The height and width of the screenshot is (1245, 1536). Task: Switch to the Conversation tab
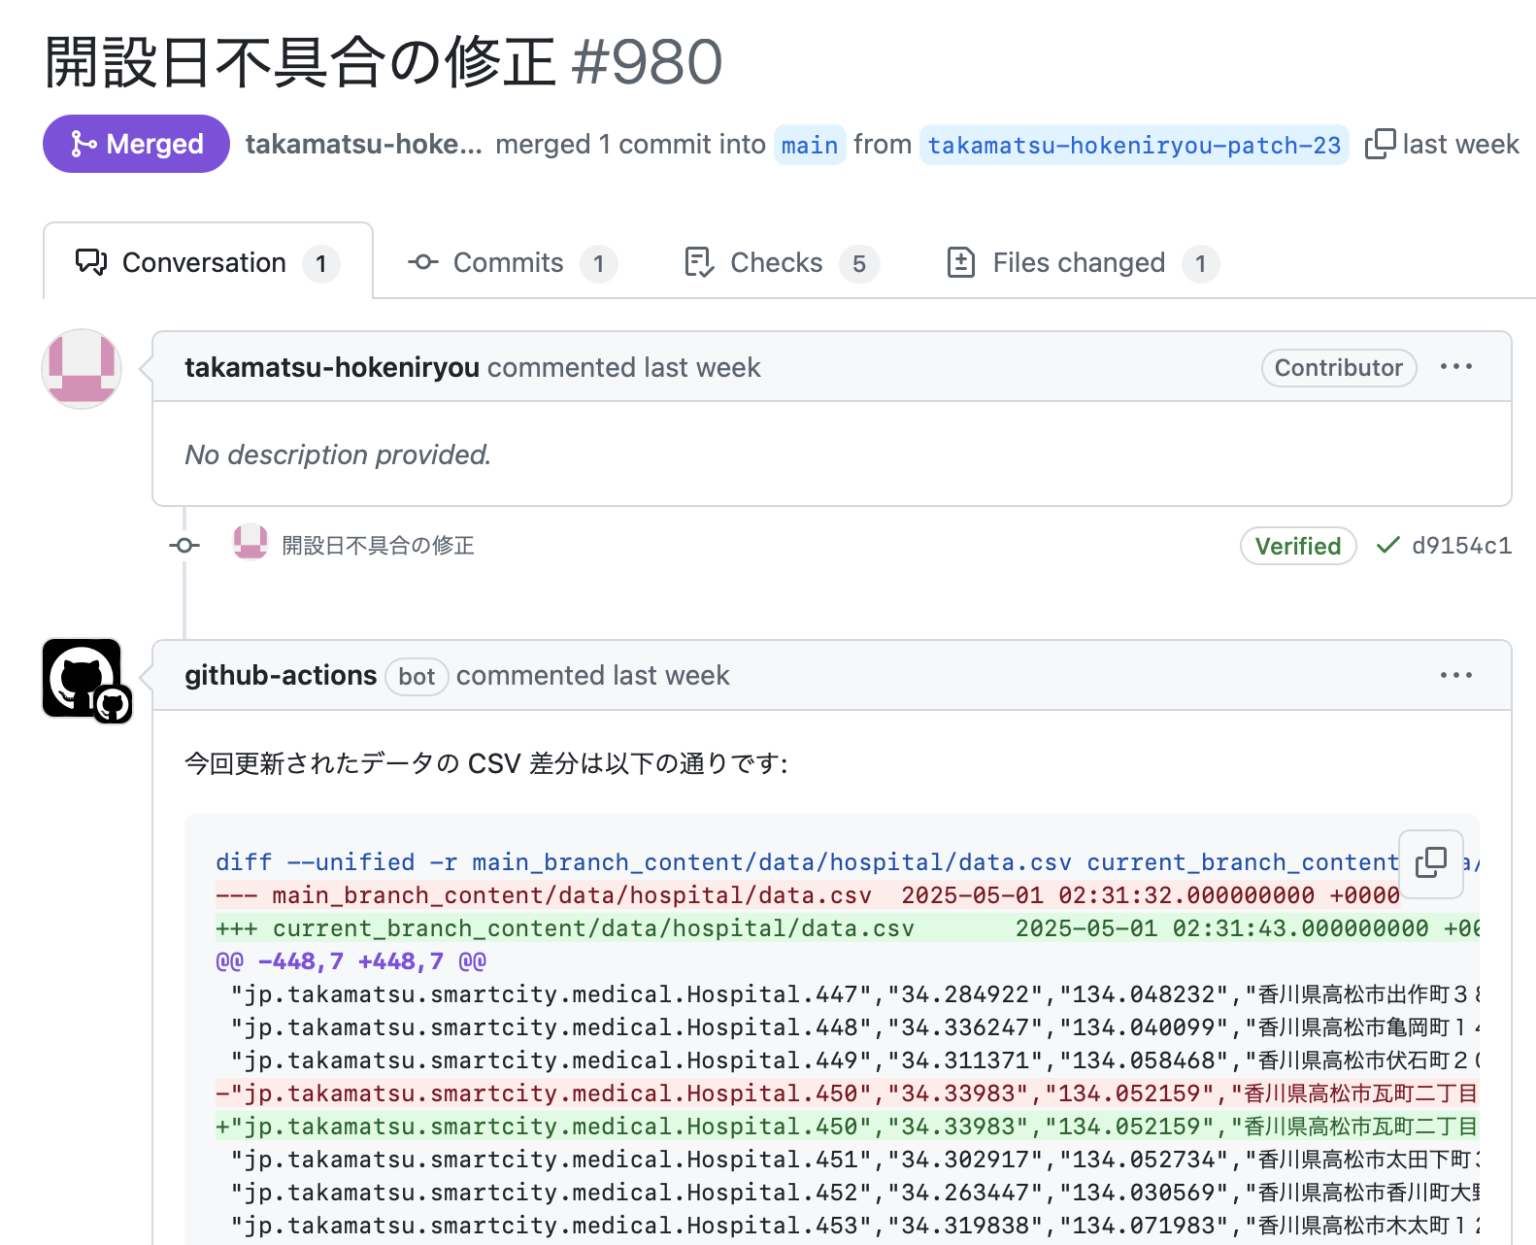[203, 262]
